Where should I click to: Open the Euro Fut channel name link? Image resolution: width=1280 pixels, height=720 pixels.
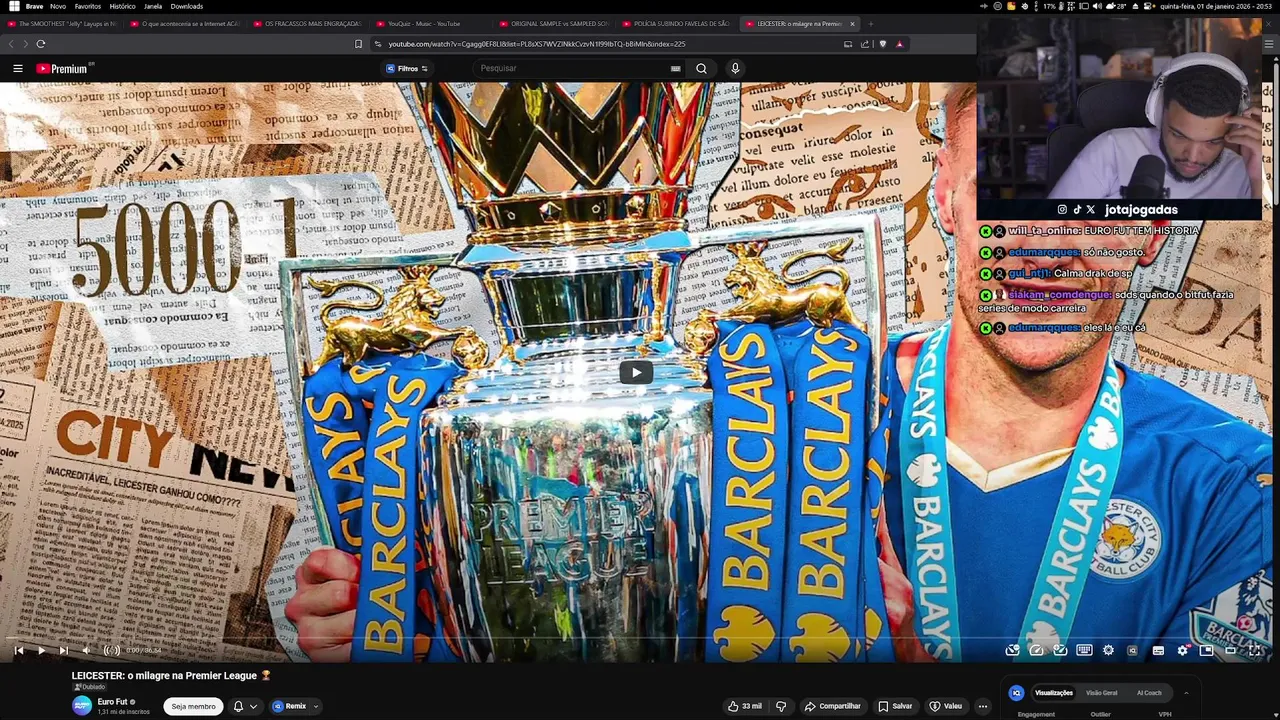click(x=112, y=702)
